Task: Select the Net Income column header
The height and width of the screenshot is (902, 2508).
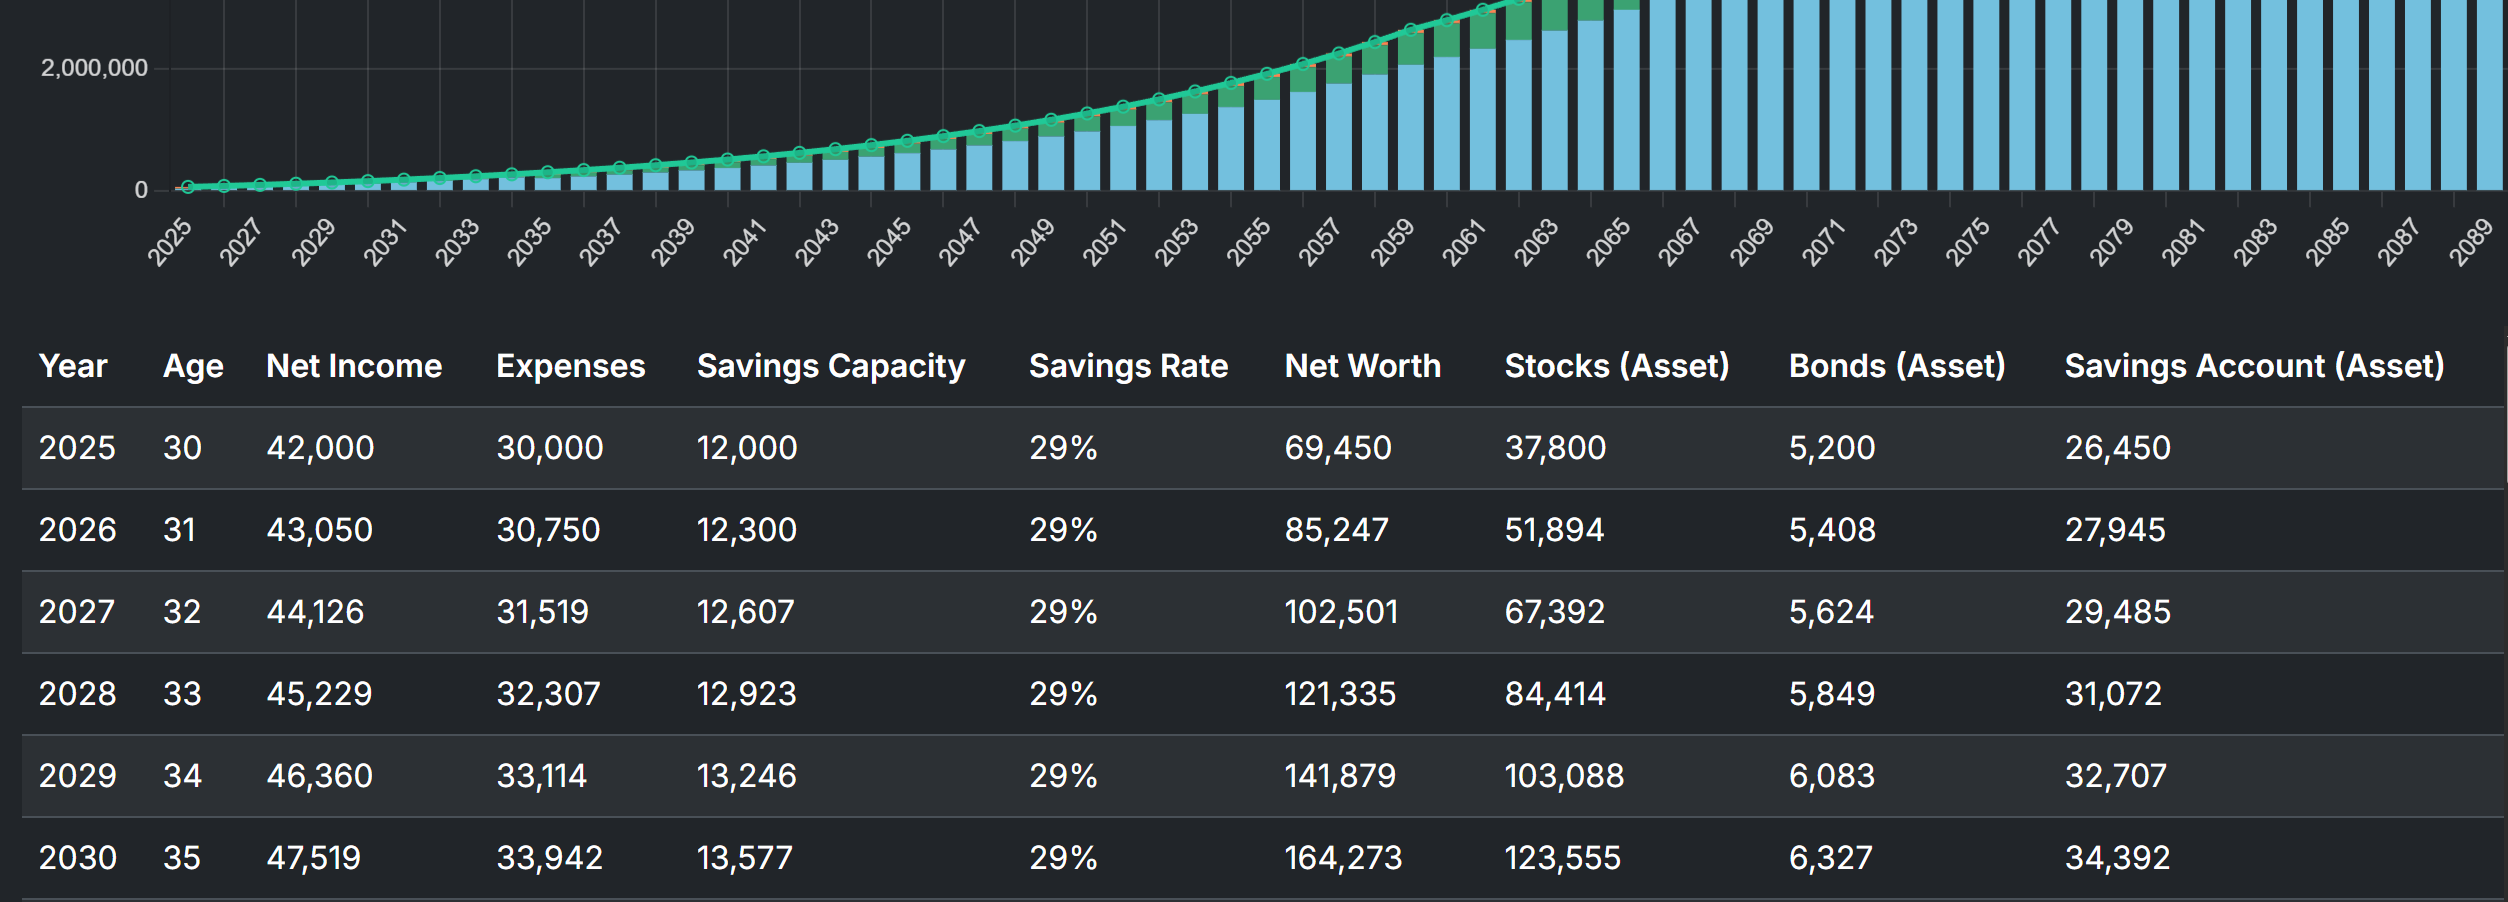Action: tap(354, 366)
